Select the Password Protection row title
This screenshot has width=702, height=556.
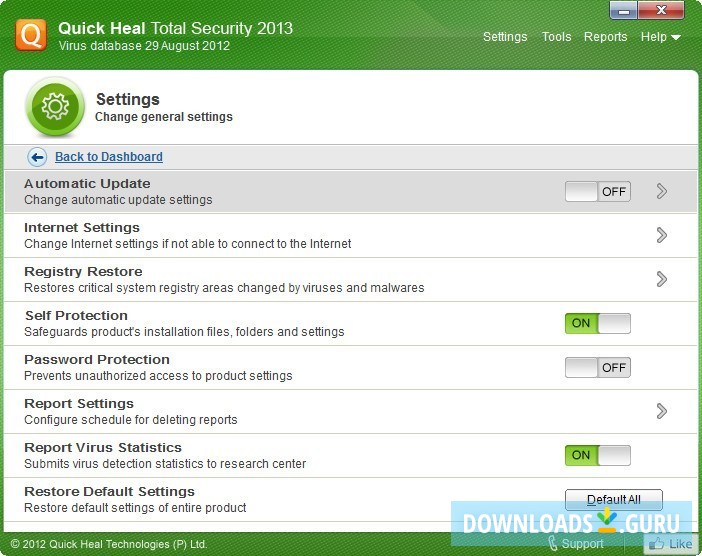coord(97,359)
